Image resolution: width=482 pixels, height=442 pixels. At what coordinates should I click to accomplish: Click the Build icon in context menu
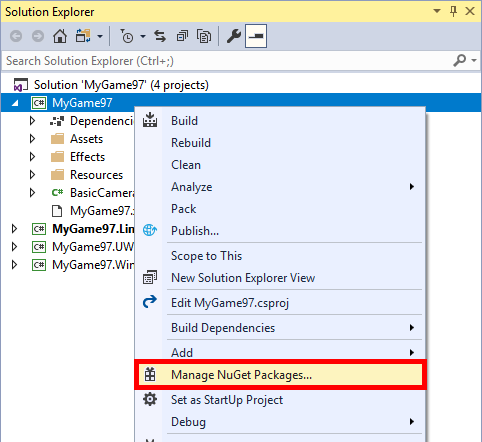[150, 120]
